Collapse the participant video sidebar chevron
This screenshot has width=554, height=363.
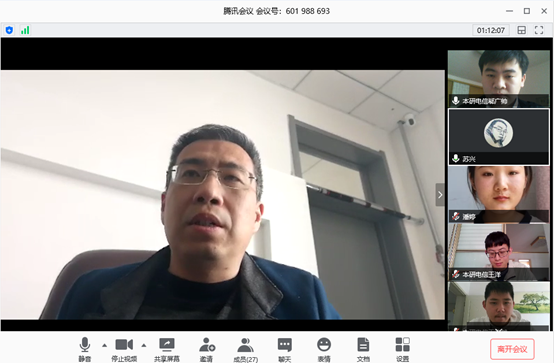click(440, 195)
